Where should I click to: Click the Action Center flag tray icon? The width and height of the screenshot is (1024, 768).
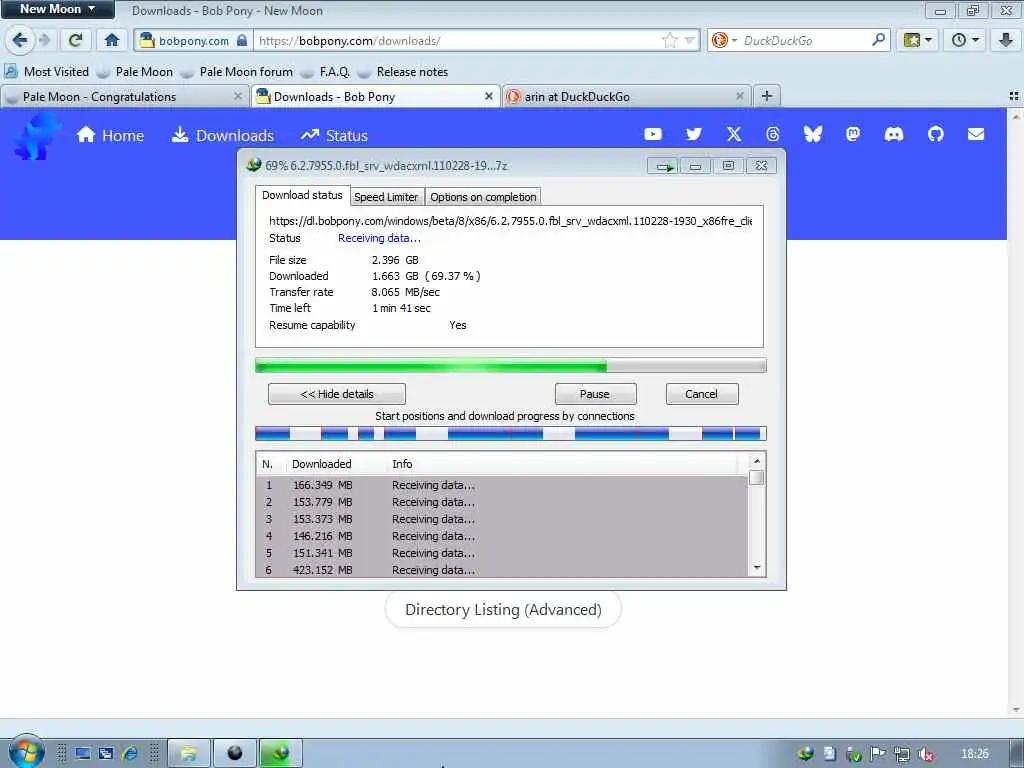tap(877, 754)
